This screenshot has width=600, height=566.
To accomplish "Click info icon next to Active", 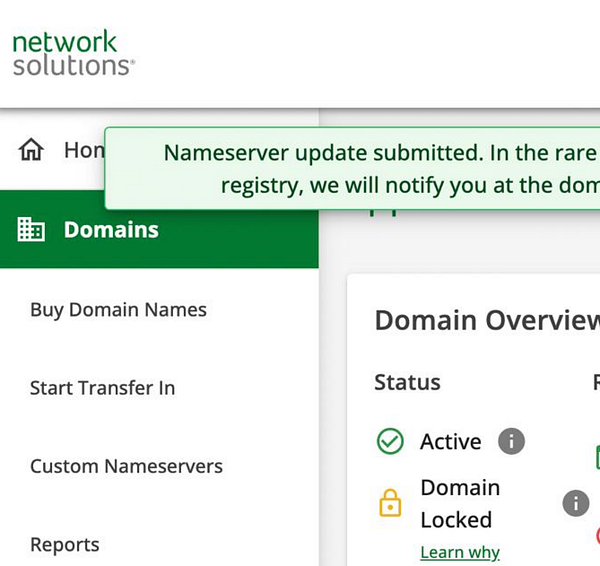I will tap(511, 441).
